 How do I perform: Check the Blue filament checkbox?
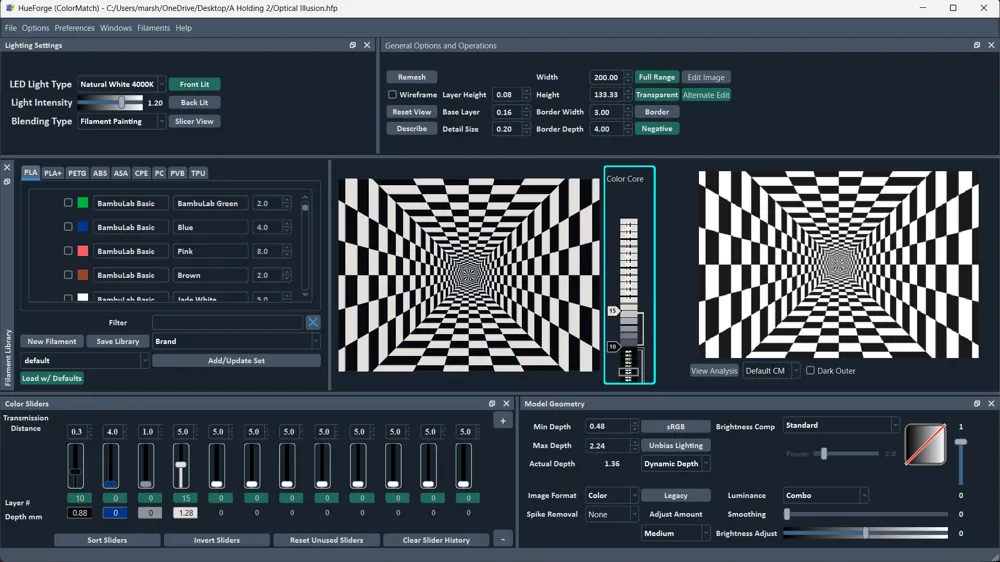point(68,226)
